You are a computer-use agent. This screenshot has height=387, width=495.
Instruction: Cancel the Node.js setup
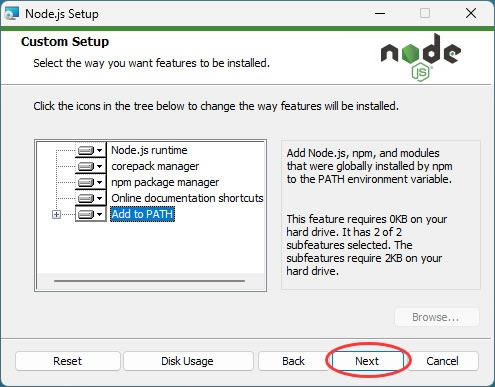(442, 361)
